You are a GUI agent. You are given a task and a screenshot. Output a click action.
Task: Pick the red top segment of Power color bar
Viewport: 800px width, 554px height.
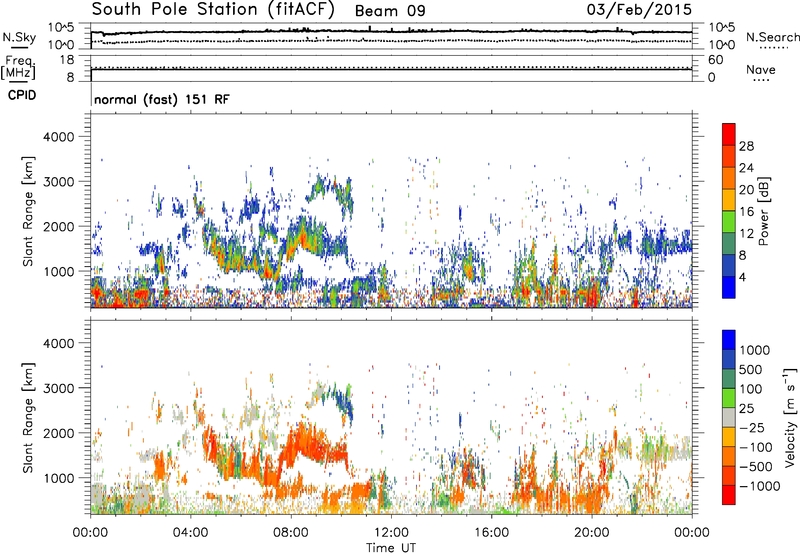tap(729, 134)
